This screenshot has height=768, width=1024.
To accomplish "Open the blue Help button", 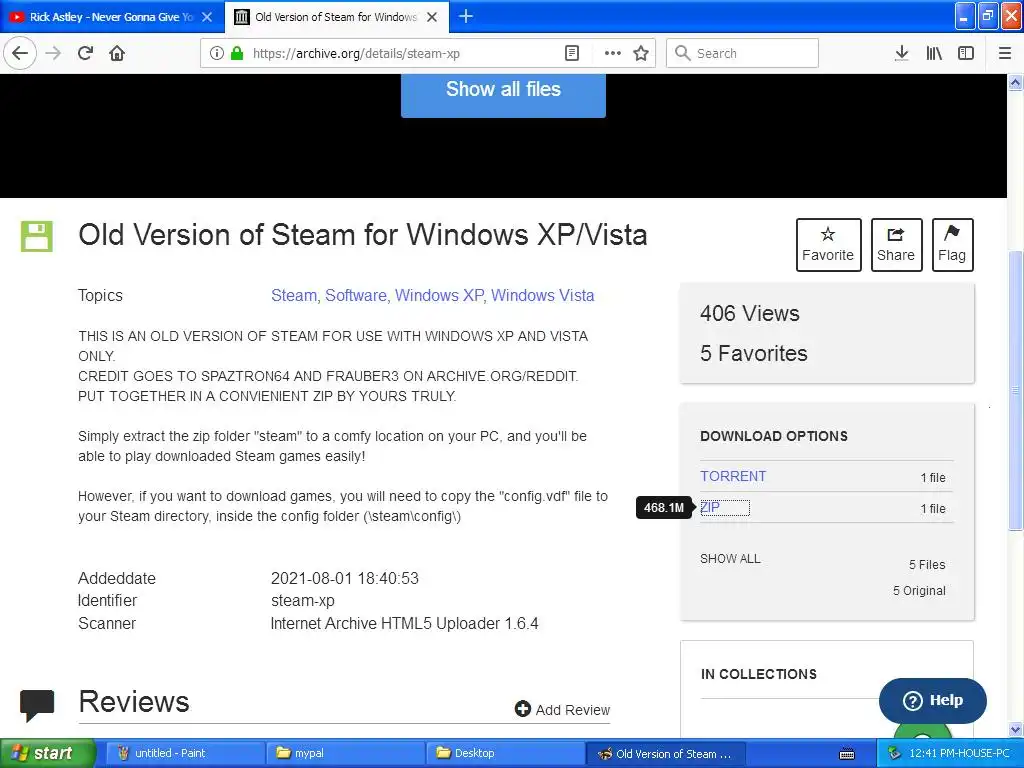I will [x=933, y=700].
